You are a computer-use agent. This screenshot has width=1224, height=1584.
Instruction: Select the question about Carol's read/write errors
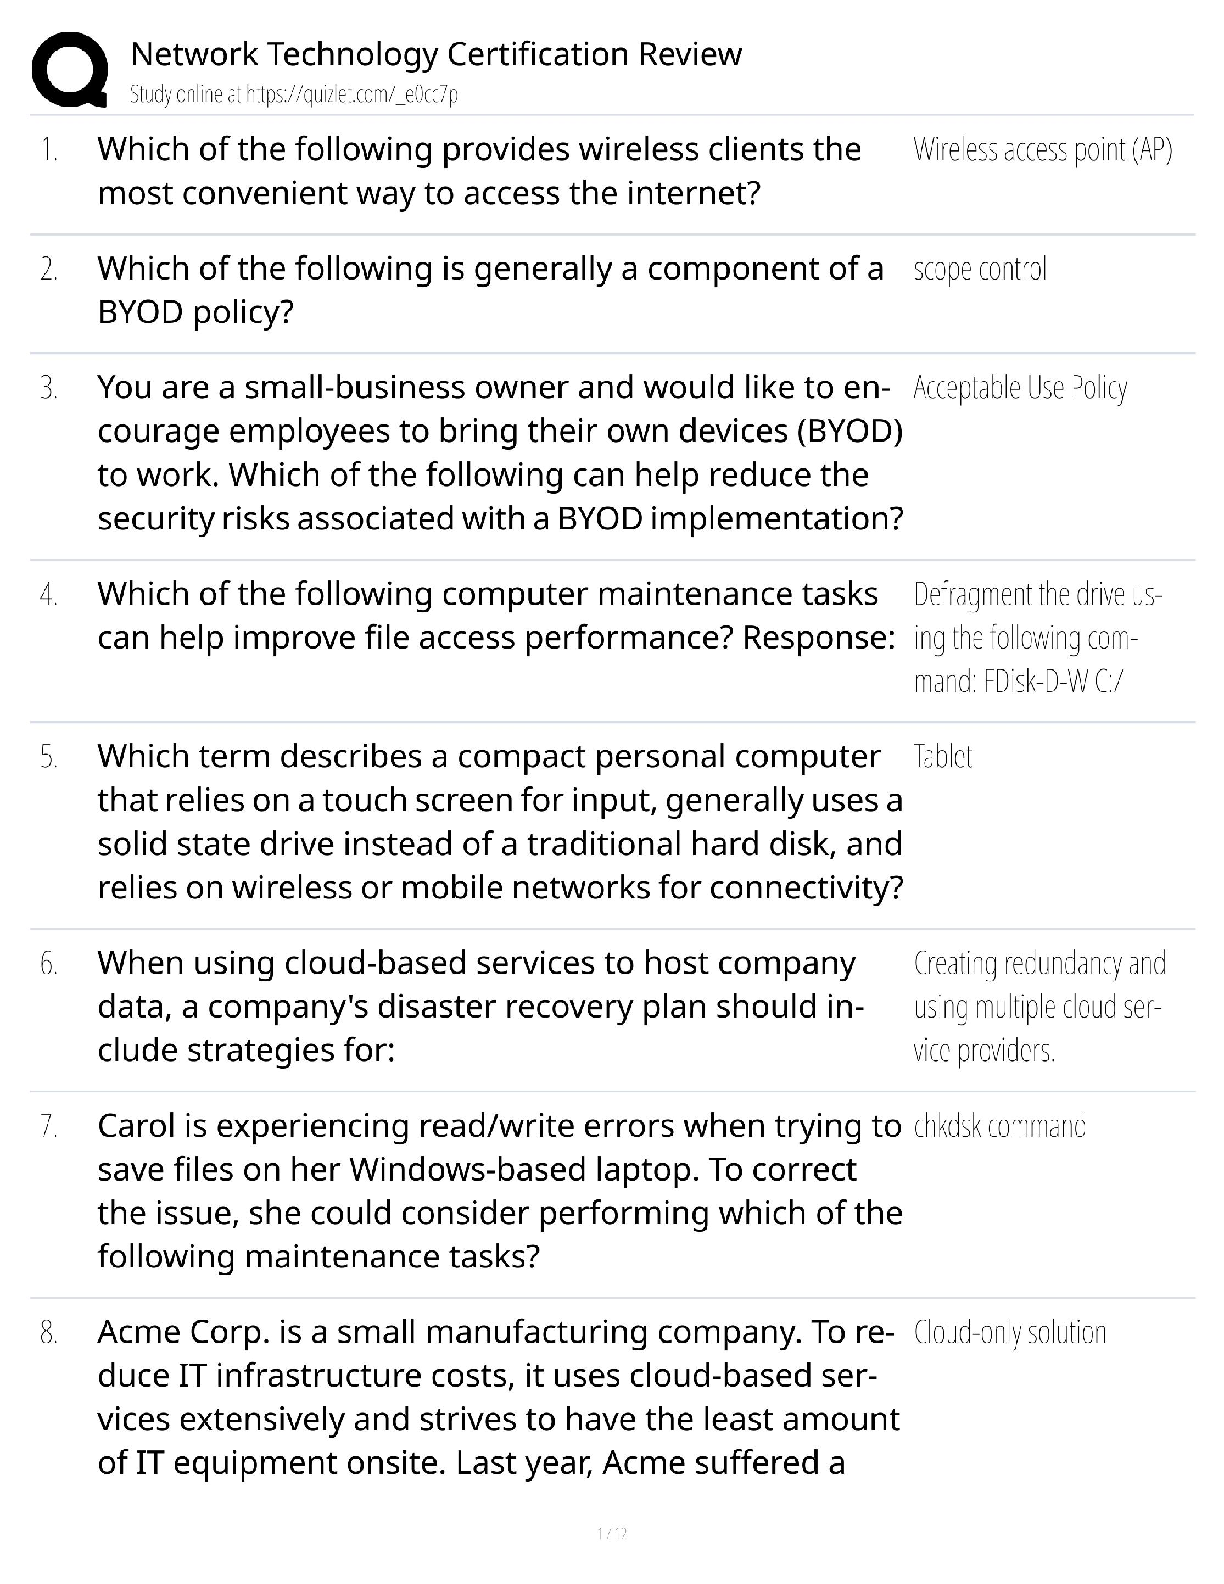pyautogui.click(x=499, y=1191)
